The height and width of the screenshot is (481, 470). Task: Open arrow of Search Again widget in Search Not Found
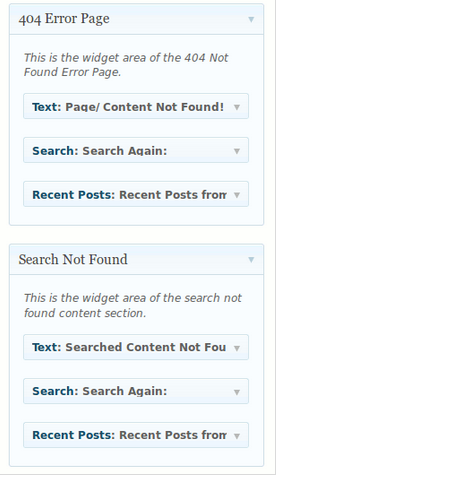click(237, 392)
